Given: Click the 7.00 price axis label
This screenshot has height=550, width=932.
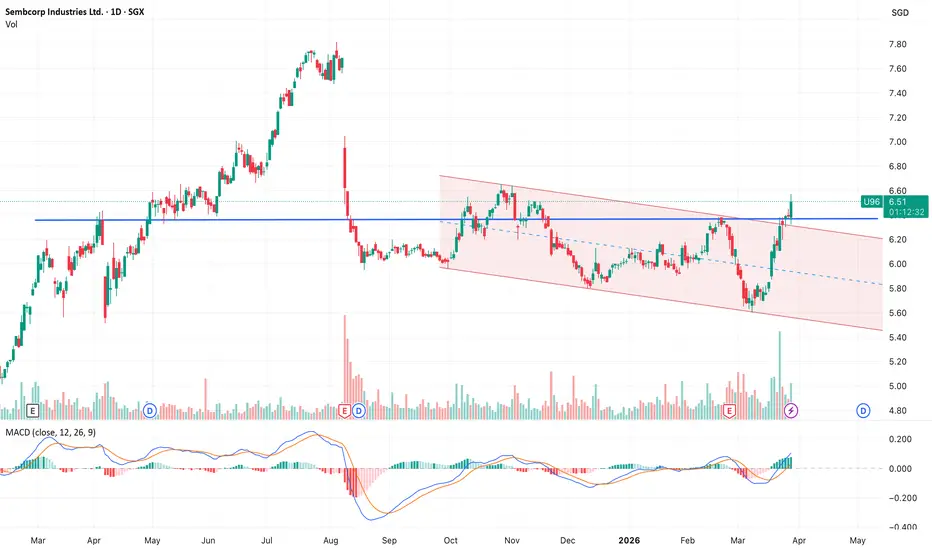Looking at the screenshot, I should point(897,142).
